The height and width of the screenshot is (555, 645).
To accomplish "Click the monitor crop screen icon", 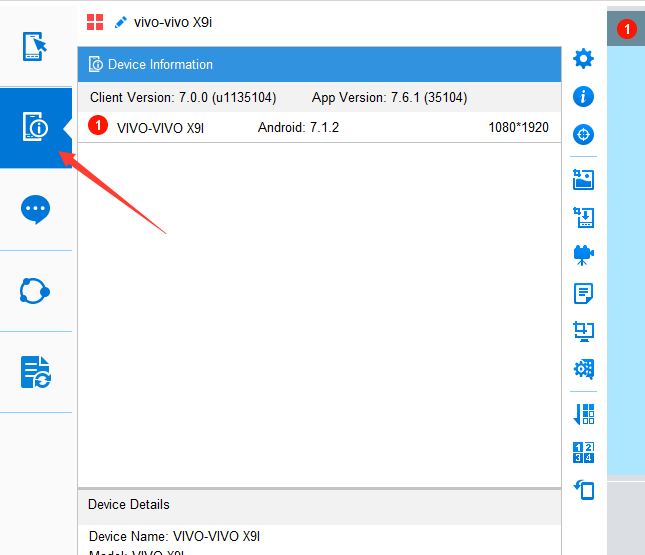I will coord(583,331).
